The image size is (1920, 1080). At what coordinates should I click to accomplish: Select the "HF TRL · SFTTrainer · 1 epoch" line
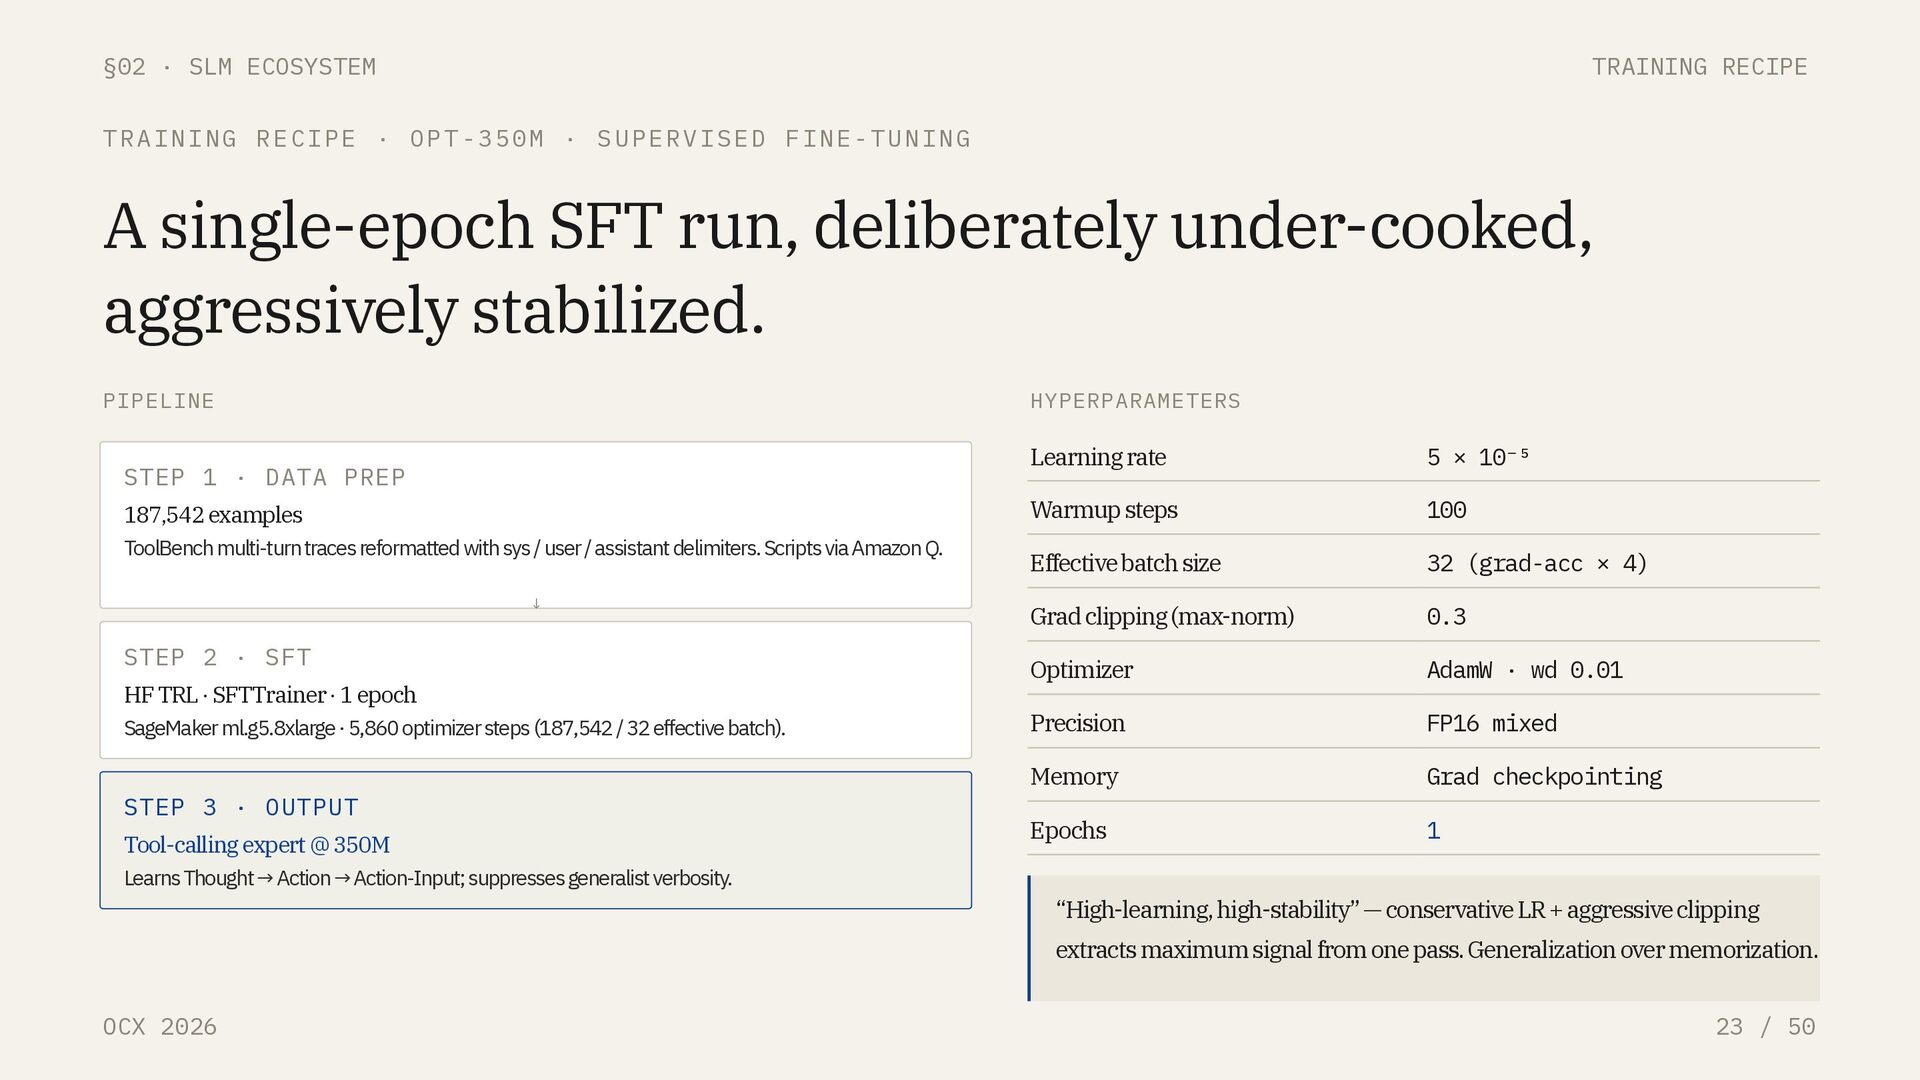[269, 695]
